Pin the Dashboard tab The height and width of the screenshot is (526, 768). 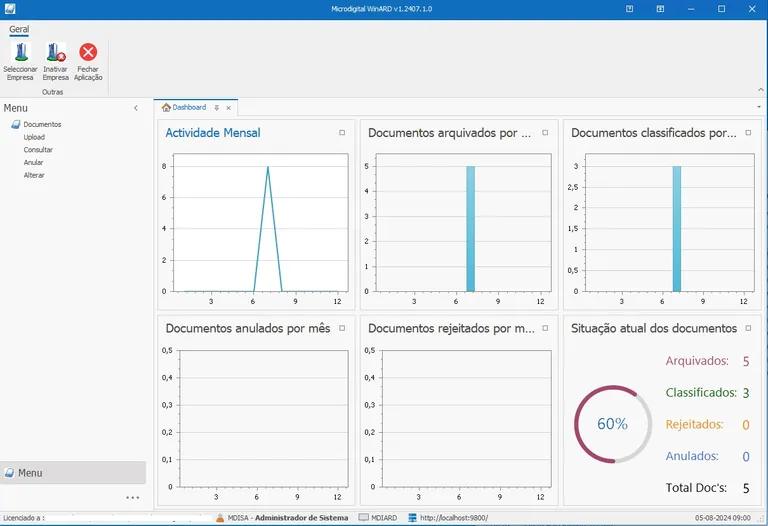(x=216, y=108)
